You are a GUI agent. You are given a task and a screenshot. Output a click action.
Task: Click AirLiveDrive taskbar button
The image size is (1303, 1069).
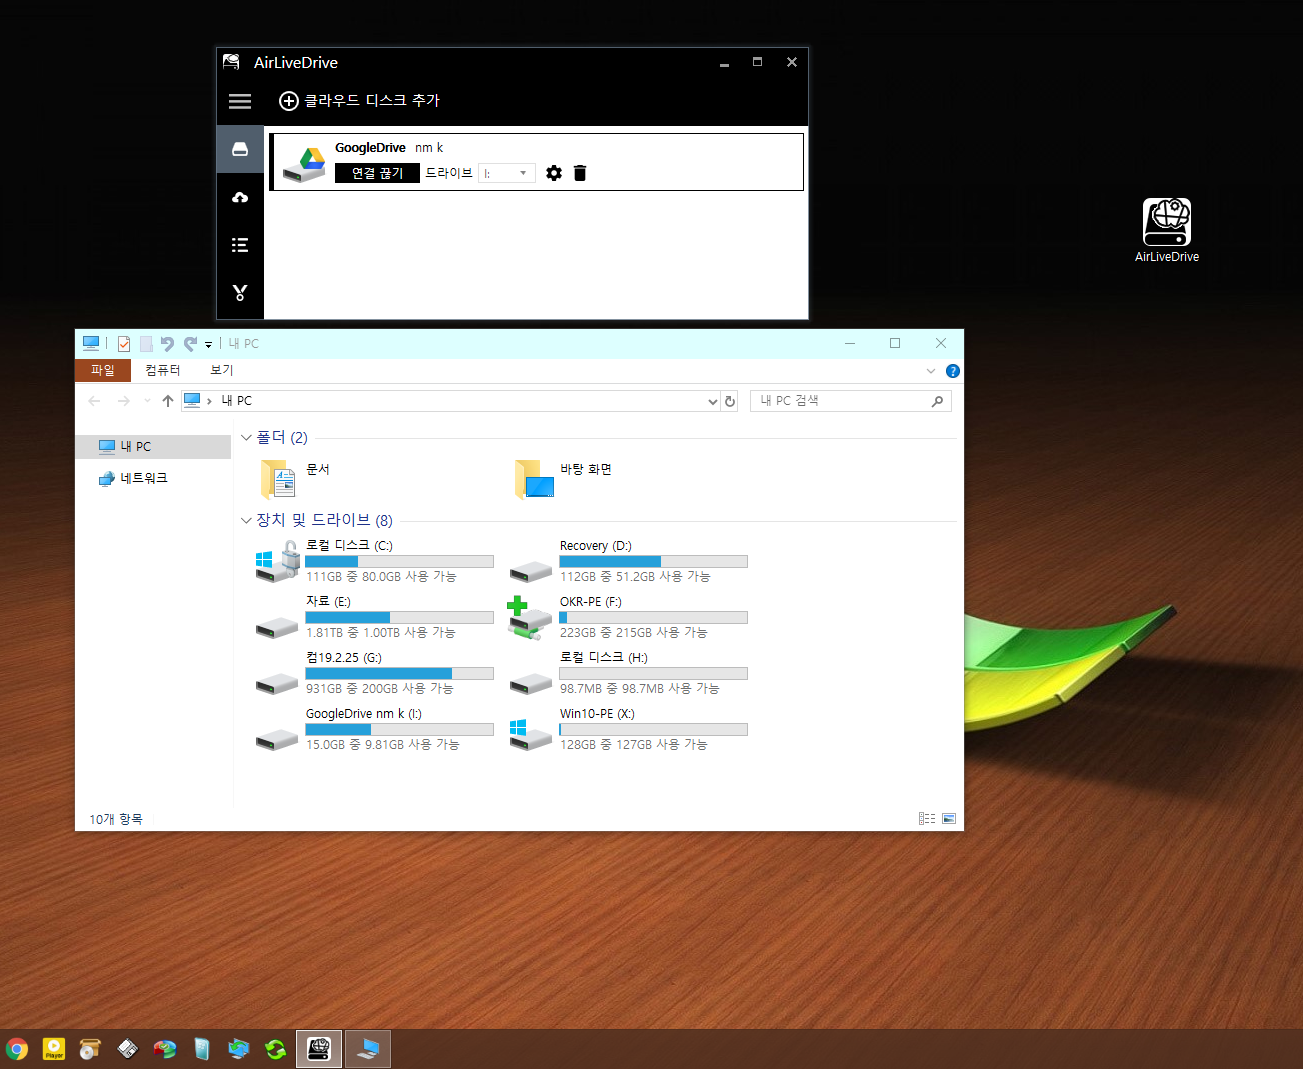pos(319,1049)
